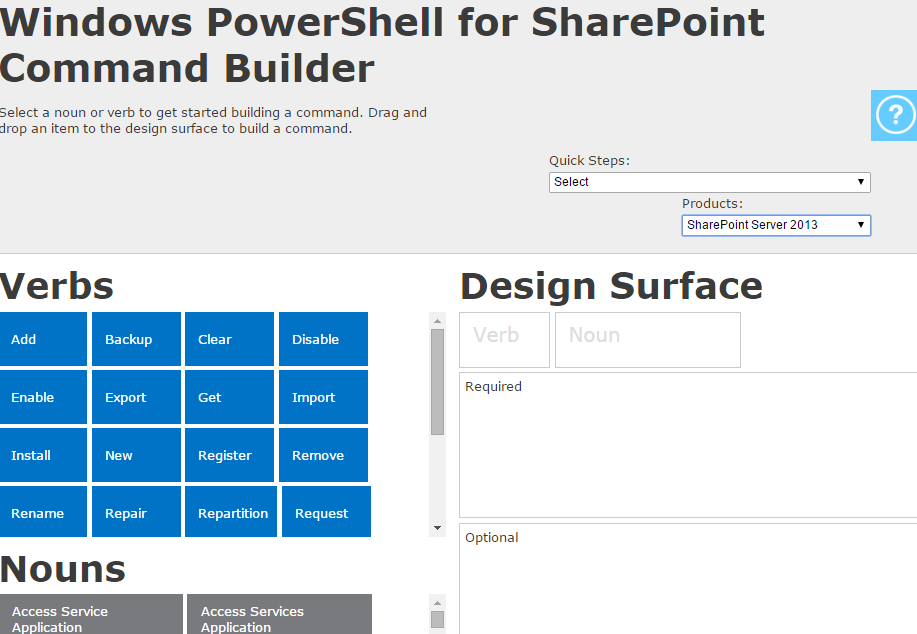Choose the Install verb tile
This screenshot has height=634, width=917.
coord(43,455)
